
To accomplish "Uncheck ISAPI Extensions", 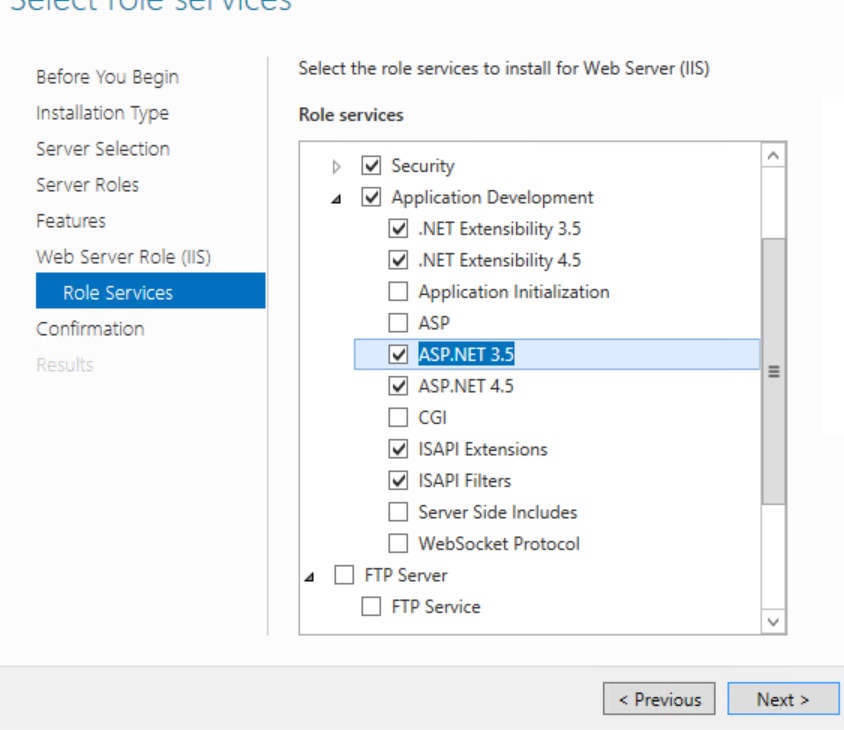I will [x=398, y=448].
